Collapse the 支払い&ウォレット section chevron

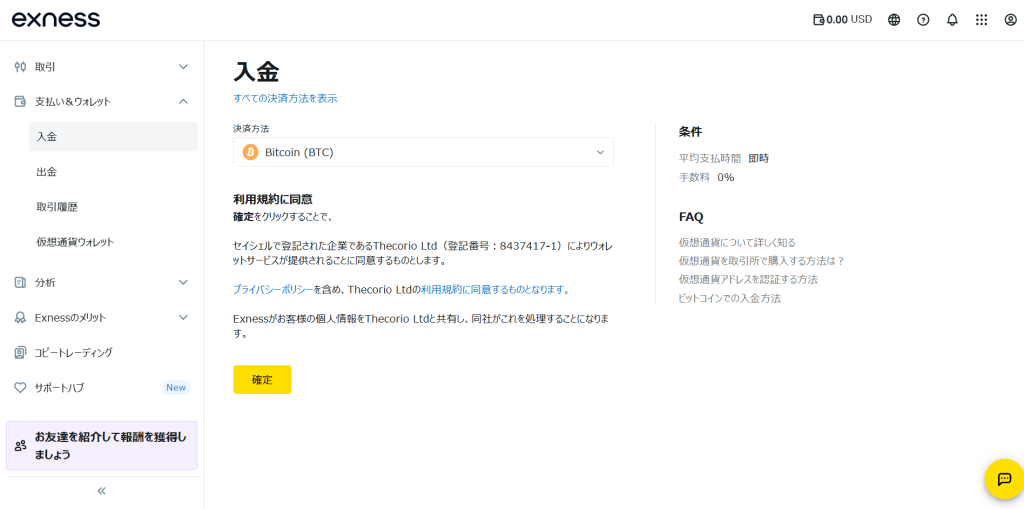click(x=184, y=101)
